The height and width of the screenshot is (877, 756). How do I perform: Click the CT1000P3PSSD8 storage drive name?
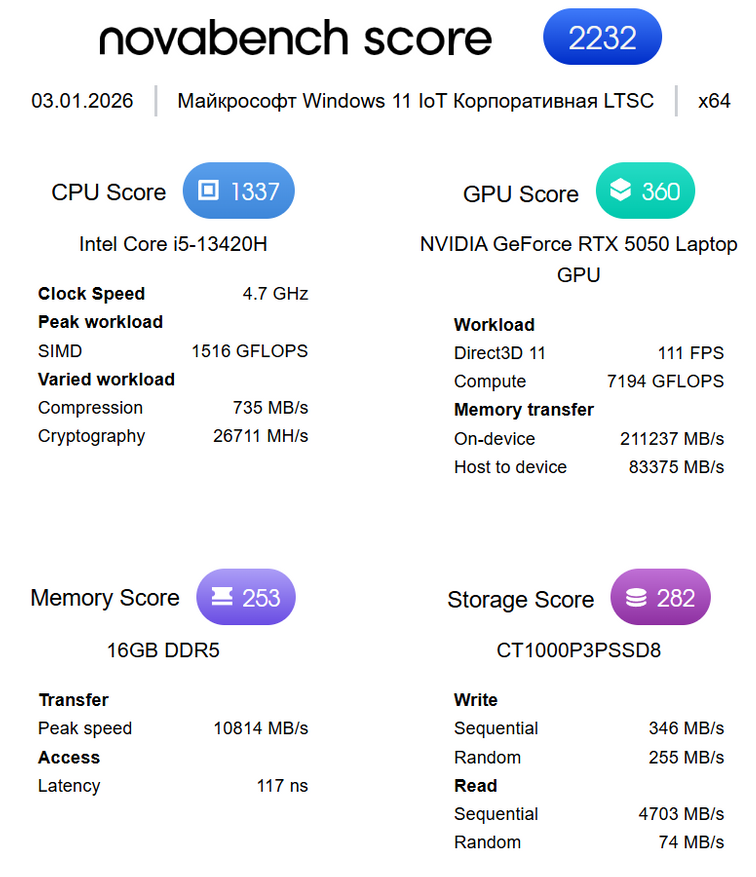click(x=578, y=651)
